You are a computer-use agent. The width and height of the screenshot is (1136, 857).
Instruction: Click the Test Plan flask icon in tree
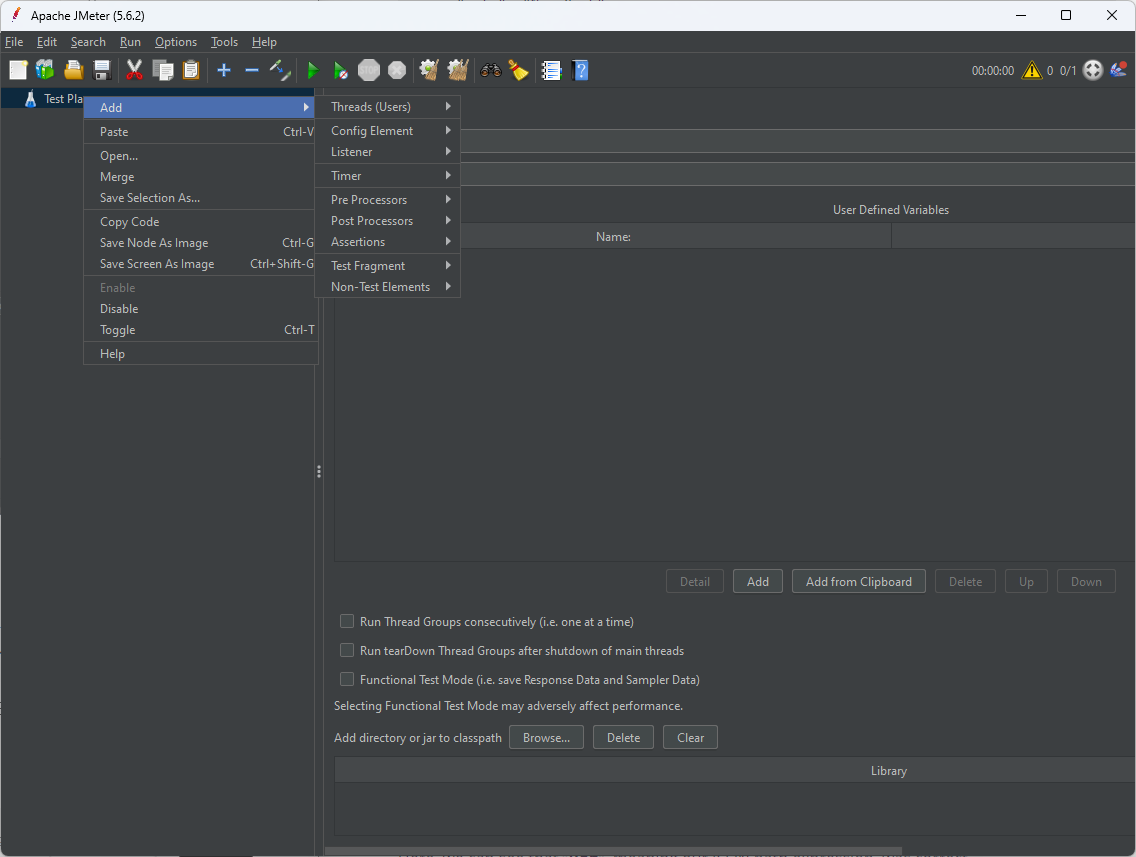(x=30, y=99)
